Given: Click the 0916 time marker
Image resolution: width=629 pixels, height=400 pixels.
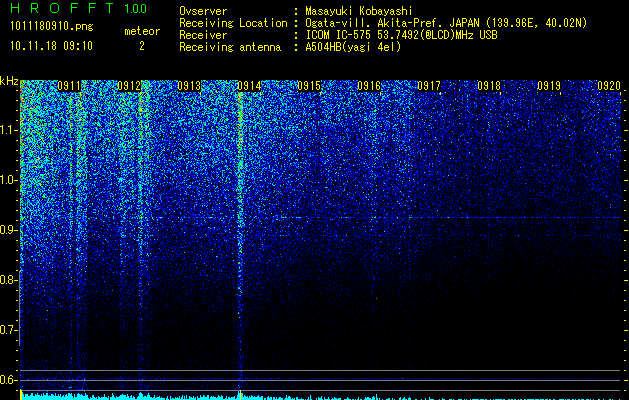Looking at the screenshot, I should coord(369,86).
